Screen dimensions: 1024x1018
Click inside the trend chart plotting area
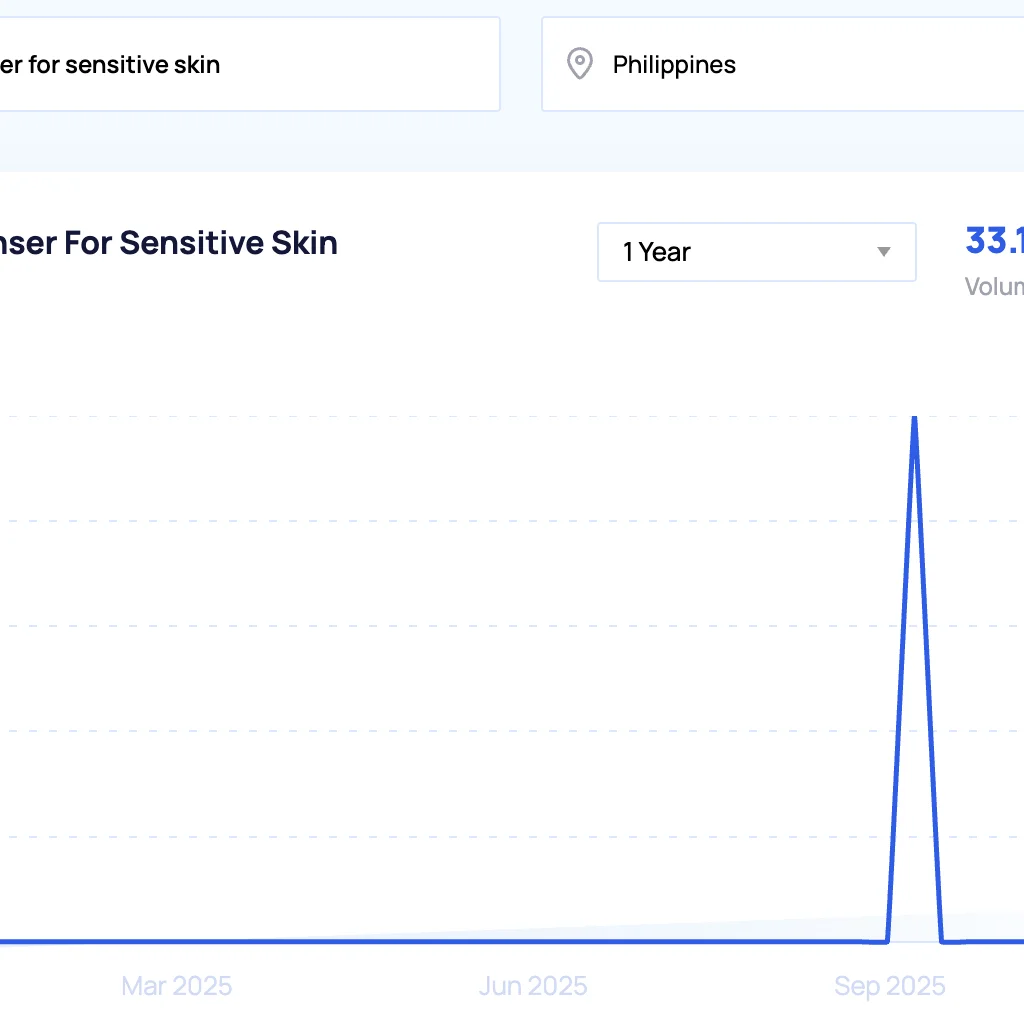pos(500,650)
